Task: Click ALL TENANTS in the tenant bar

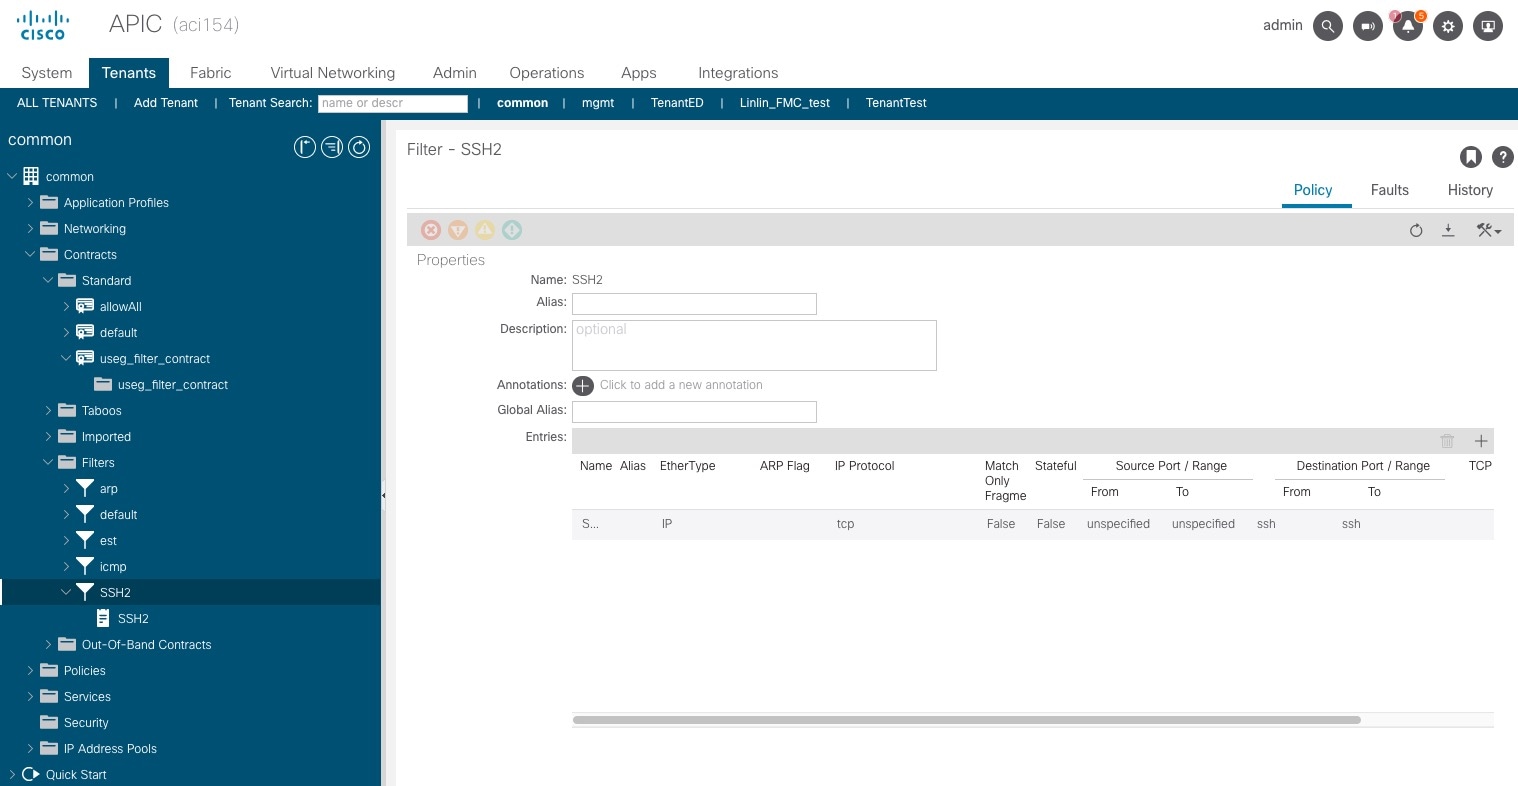Action: click(57, 103)
